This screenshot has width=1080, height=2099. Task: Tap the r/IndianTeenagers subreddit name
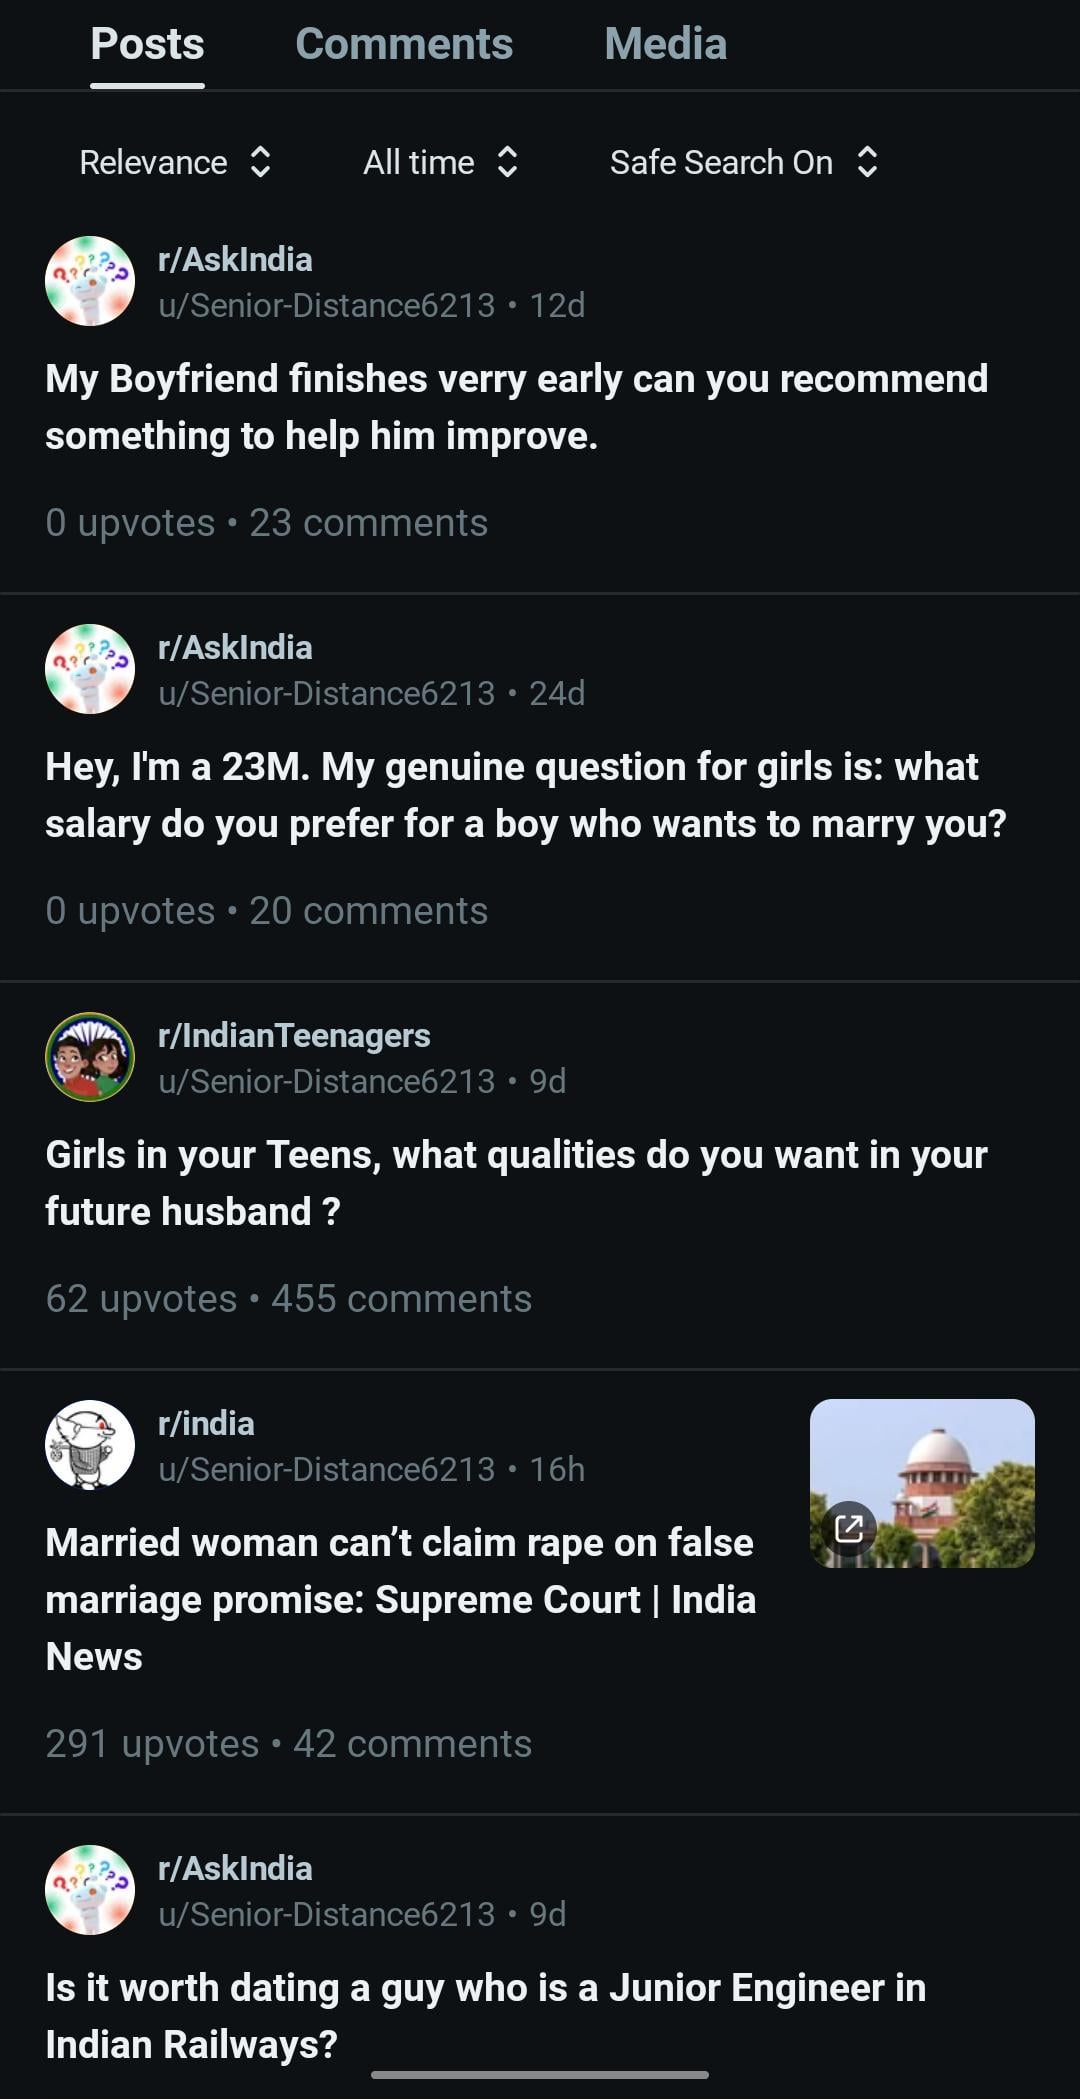pos(294,1035)
